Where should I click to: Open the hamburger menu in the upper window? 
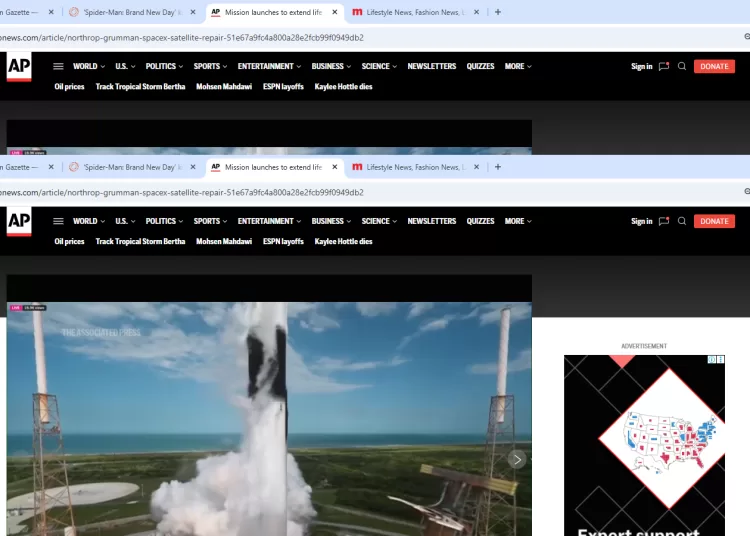58,66
